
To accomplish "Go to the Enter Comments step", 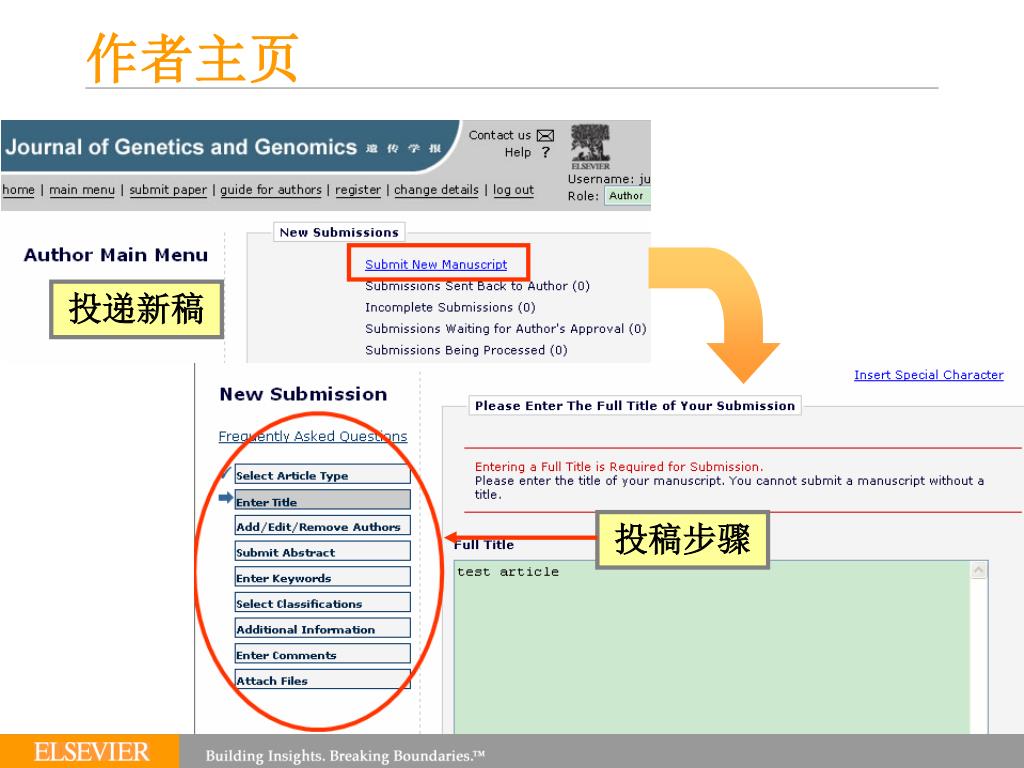I will pos(323,654).
